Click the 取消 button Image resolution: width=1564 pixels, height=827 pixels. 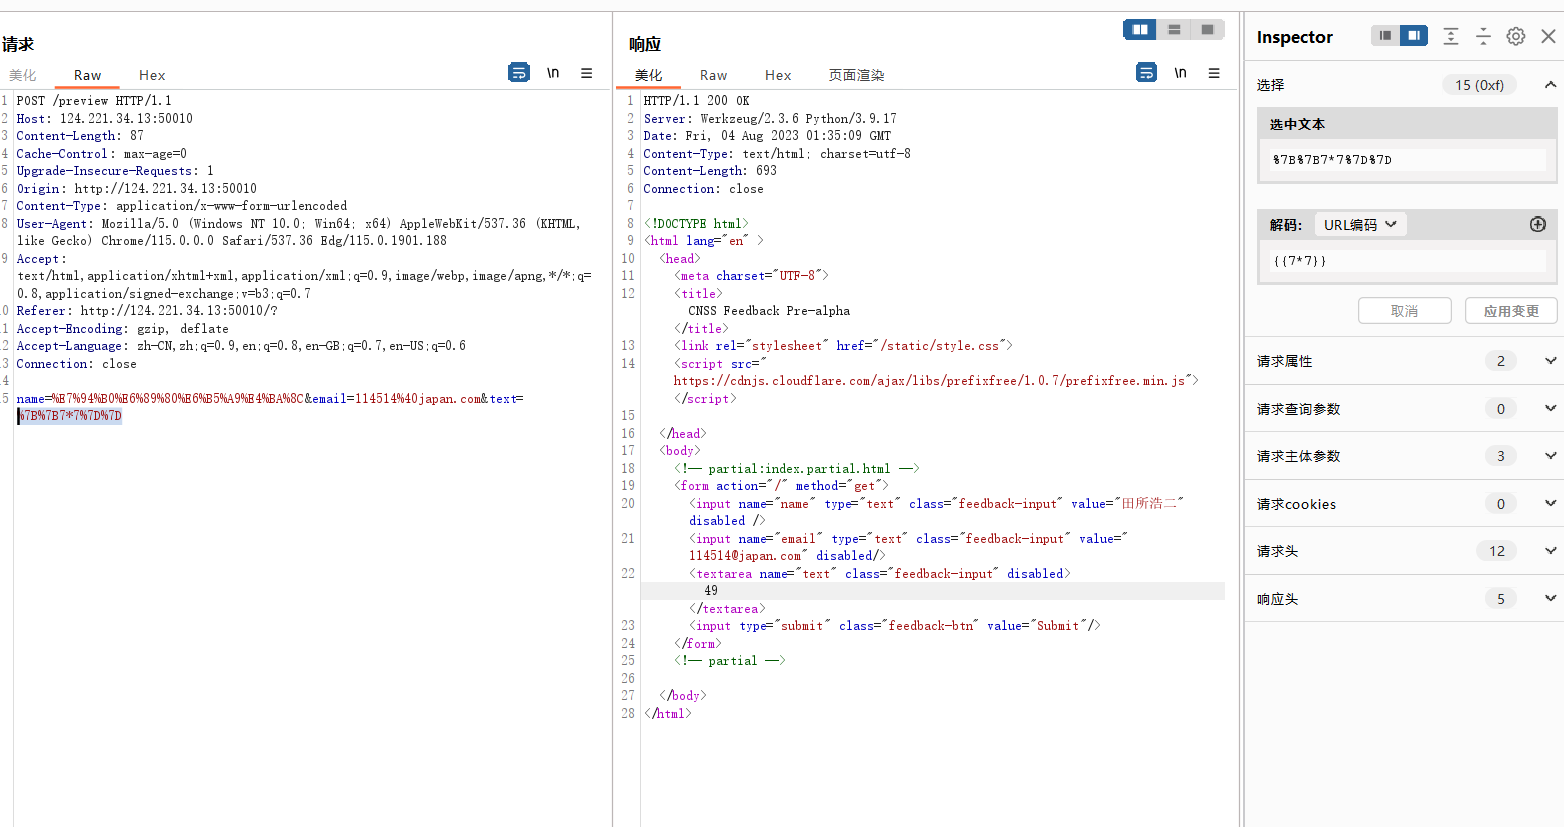(1404, 311)
